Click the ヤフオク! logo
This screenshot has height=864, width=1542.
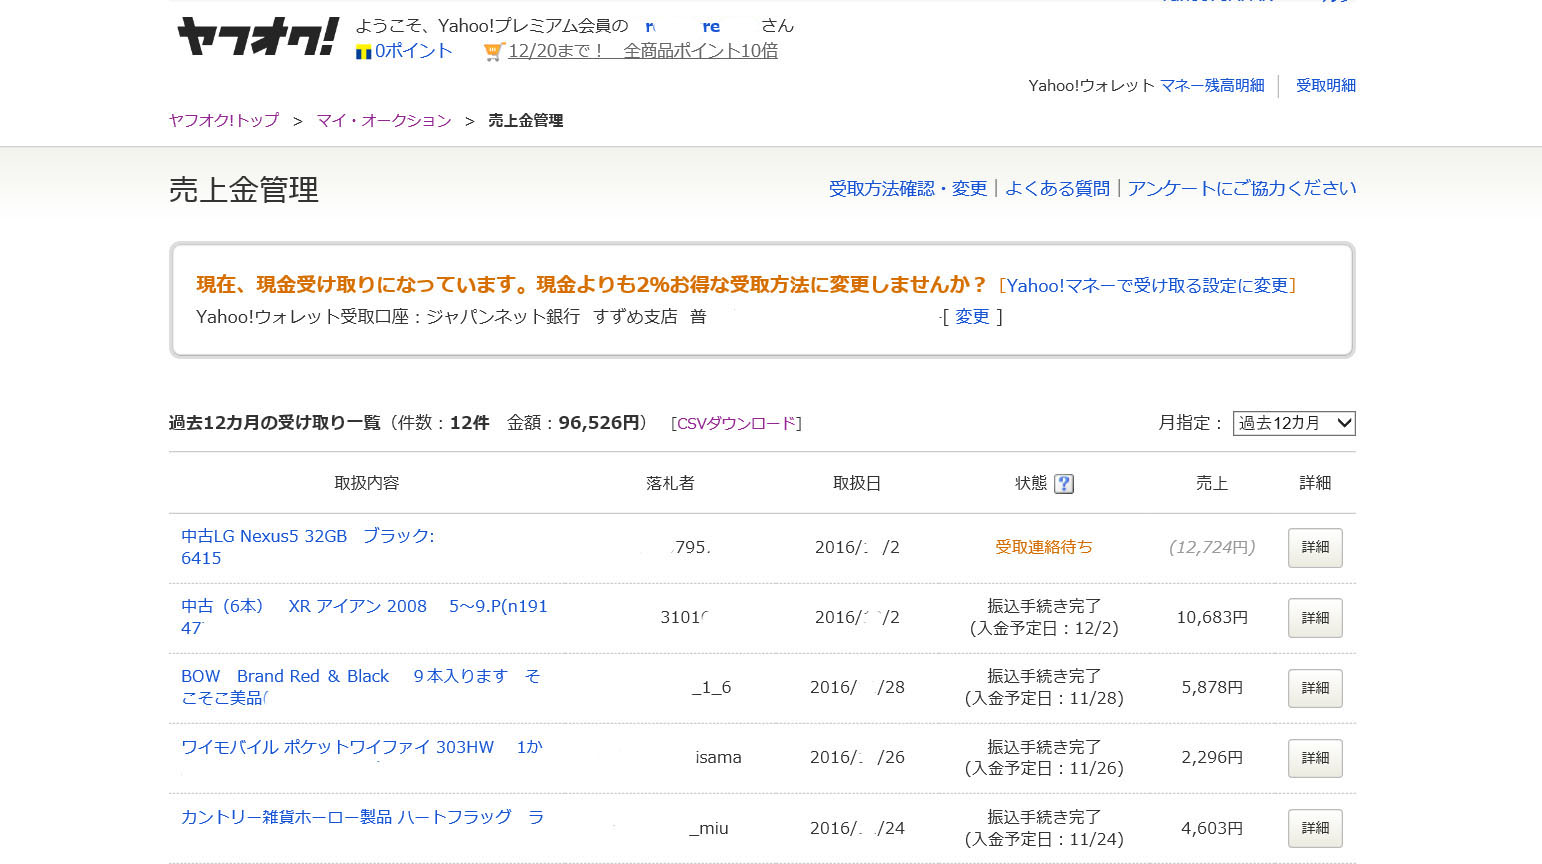point(258,38)
